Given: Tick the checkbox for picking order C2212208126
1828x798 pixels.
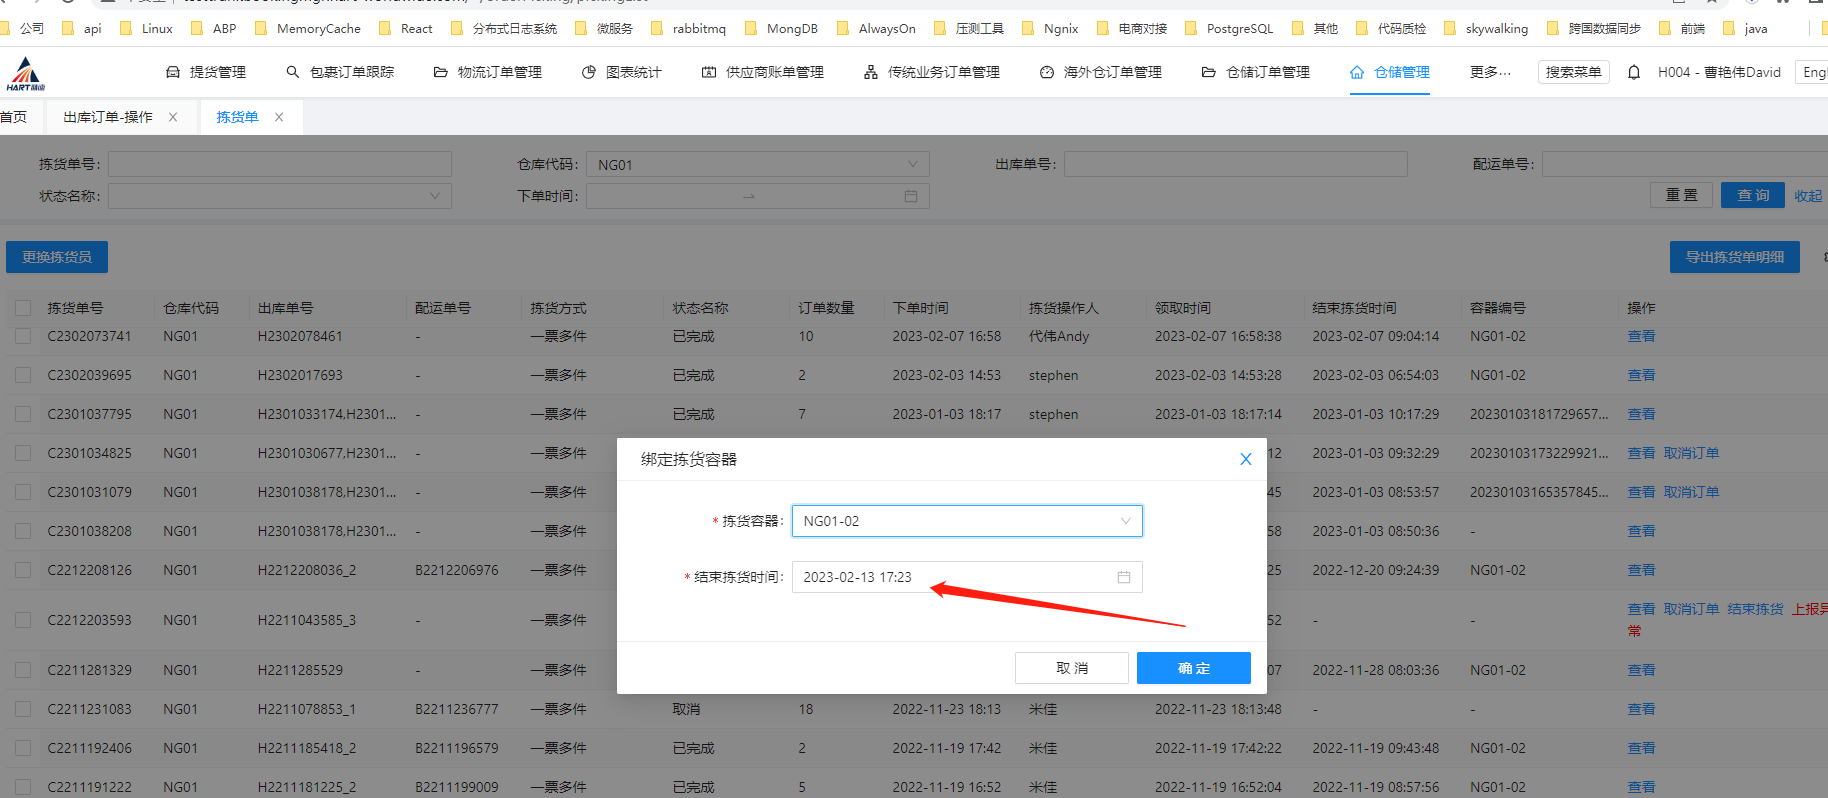Looking at the screenshot, I should click(x=23, y=570).
